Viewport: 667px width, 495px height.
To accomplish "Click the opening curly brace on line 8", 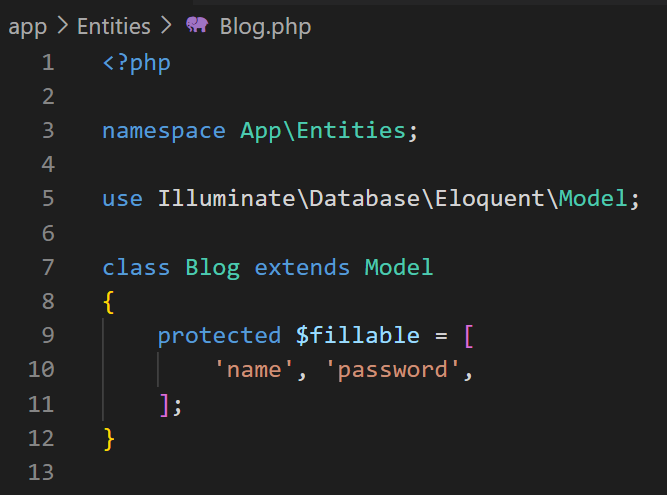I will pos(109,302).
